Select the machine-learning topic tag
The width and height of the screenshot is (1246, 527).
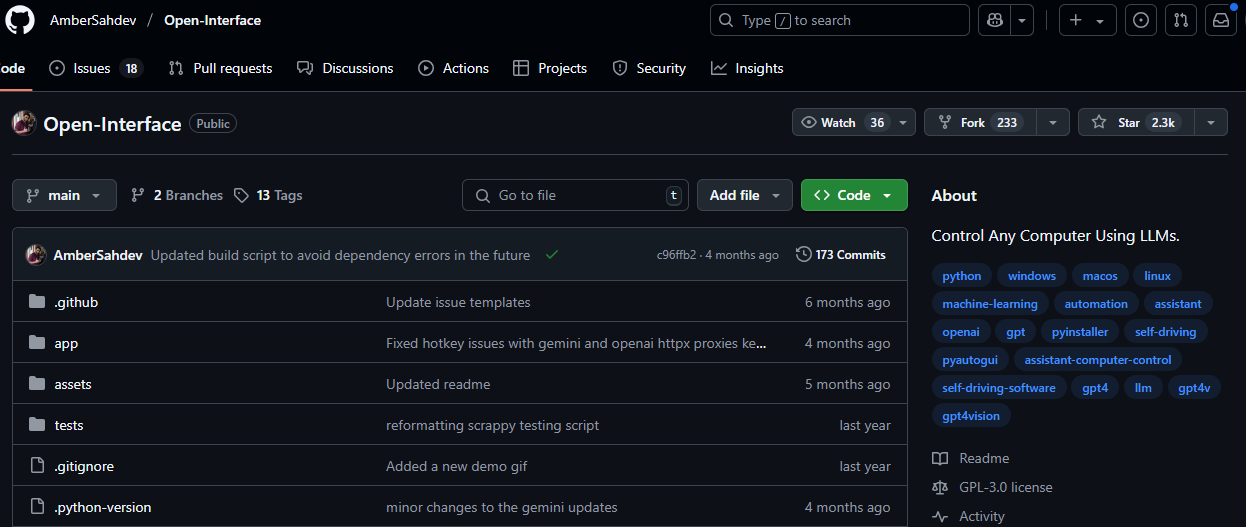990,304
